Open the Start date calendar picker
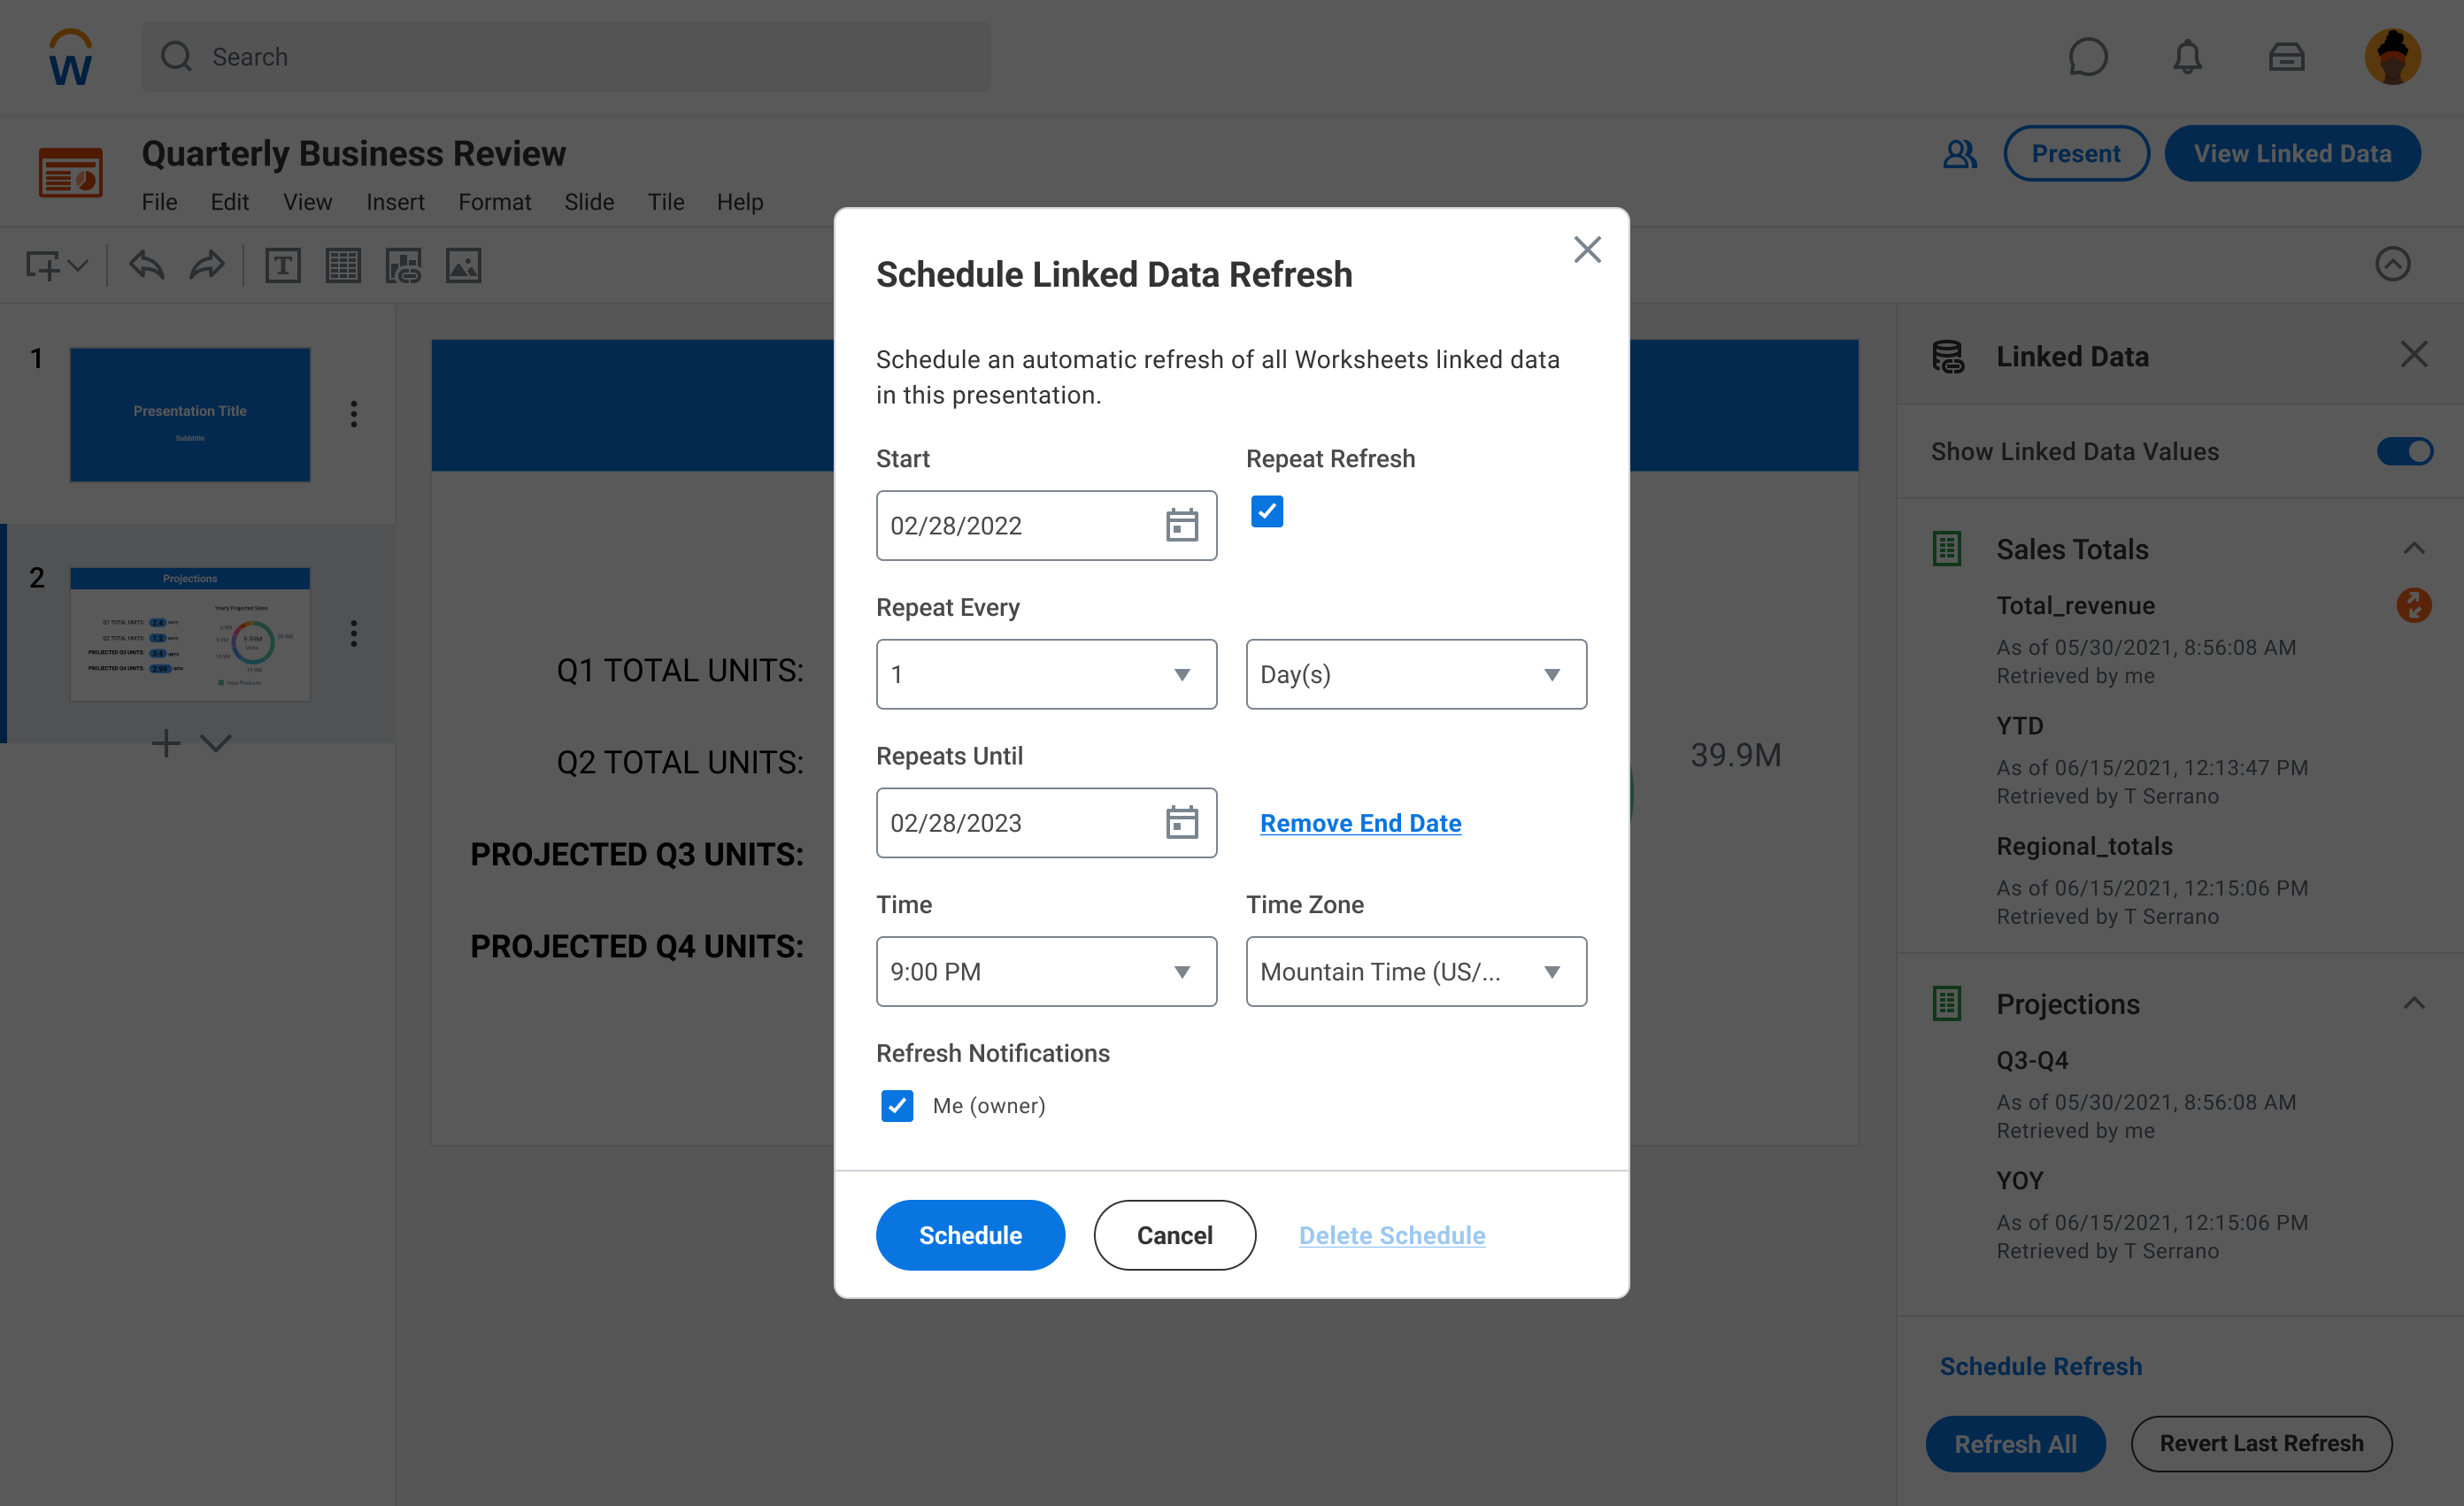Image resolution: width=2464 pixels, height=1506 pixels. (x=1181, y=525)
